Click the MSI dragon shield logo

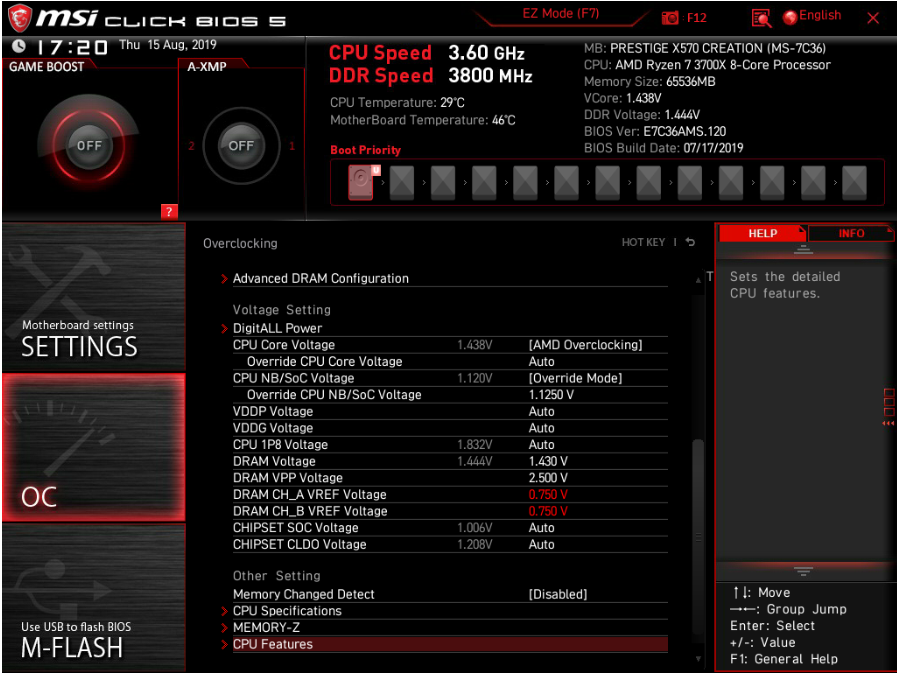pos(19,18)
